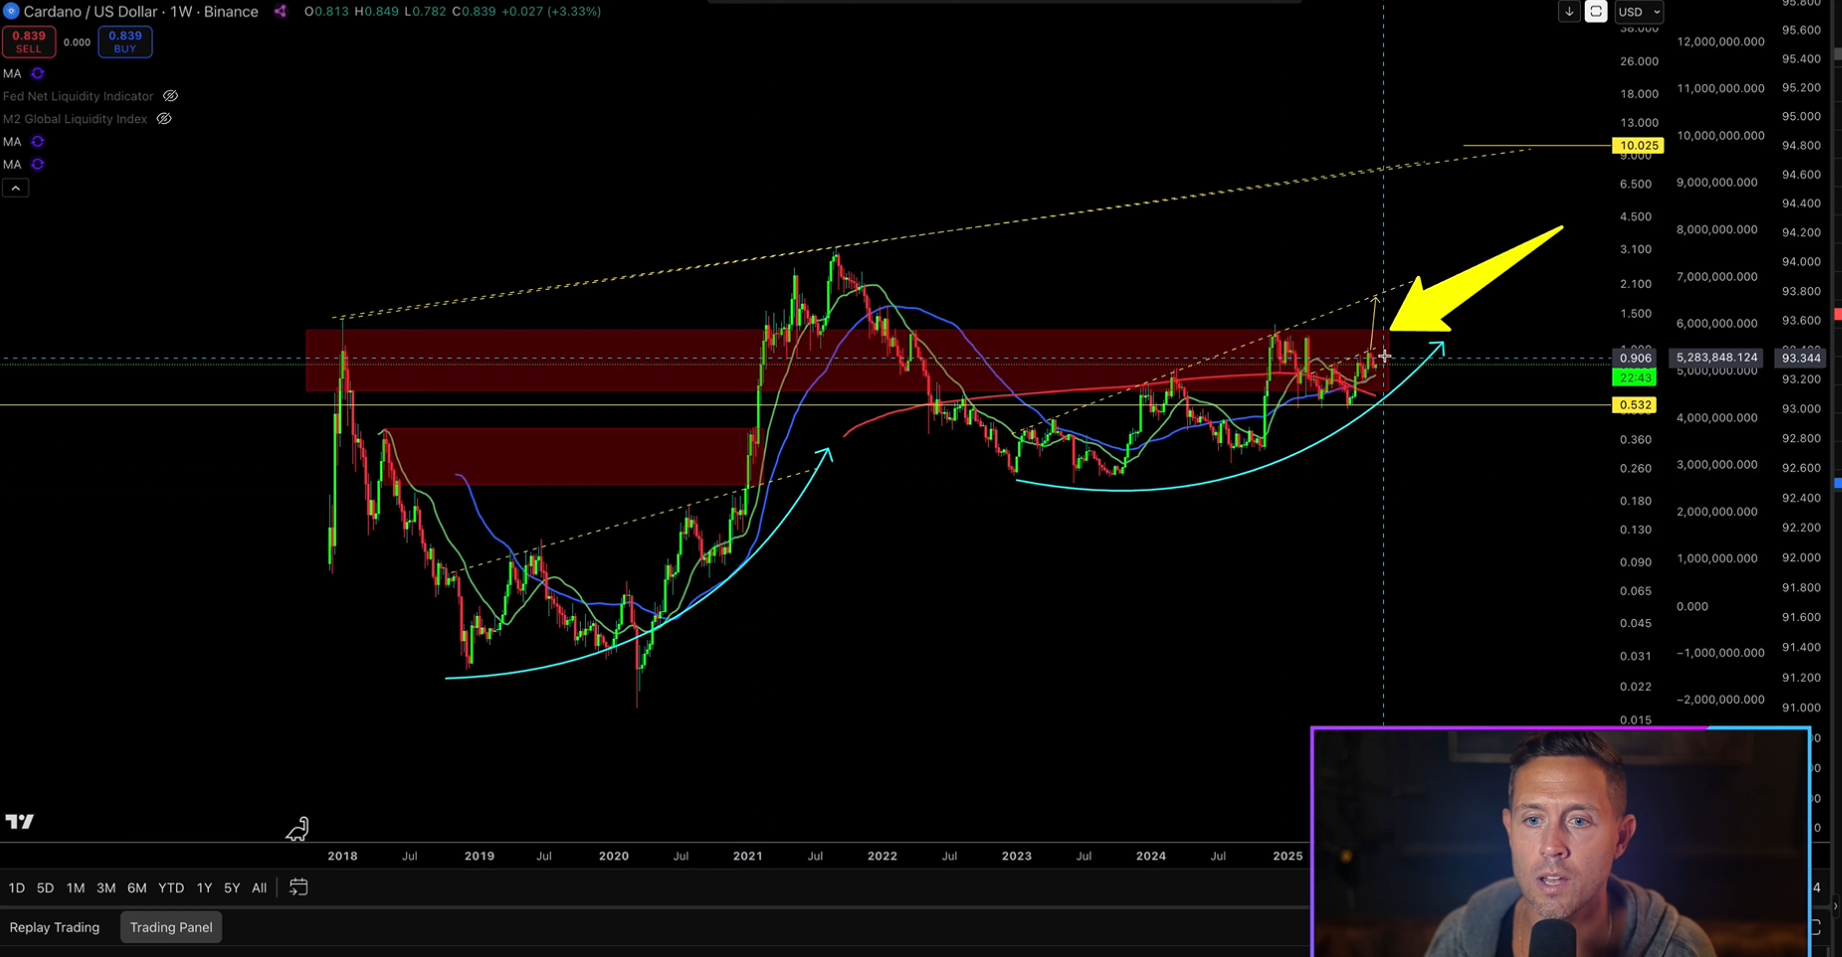
Task: Collapse the indicator legend with the chevron
Action: 15,188
